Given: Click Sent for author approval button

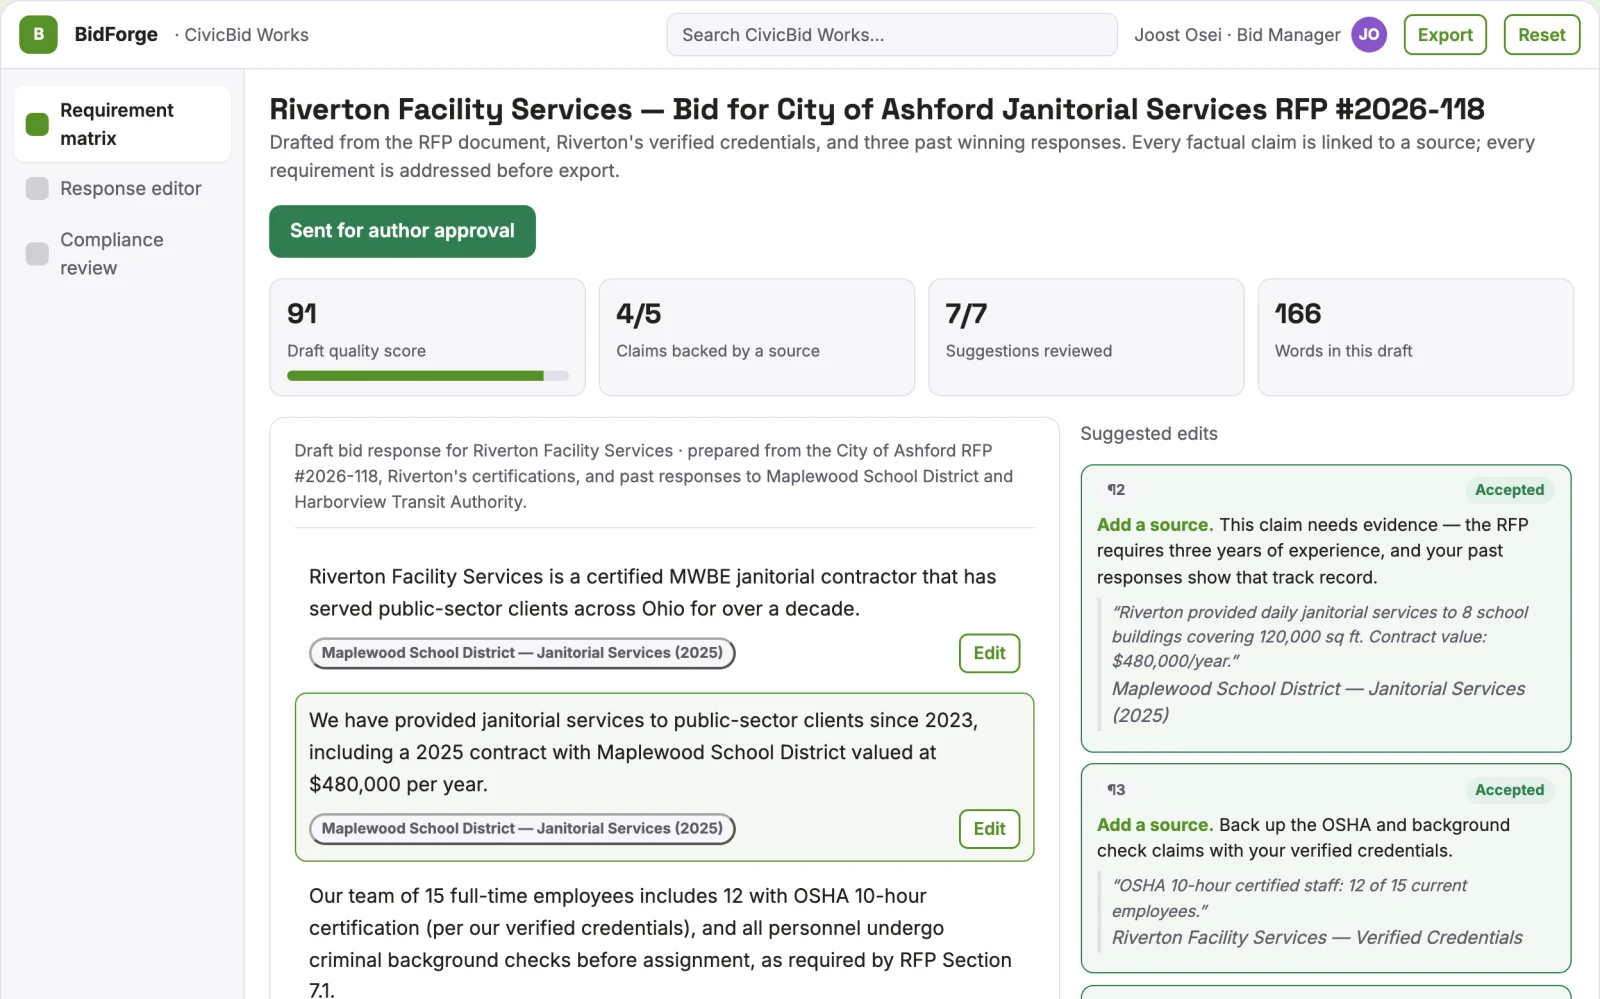Looking at the screenshot, I should [402, 231].
